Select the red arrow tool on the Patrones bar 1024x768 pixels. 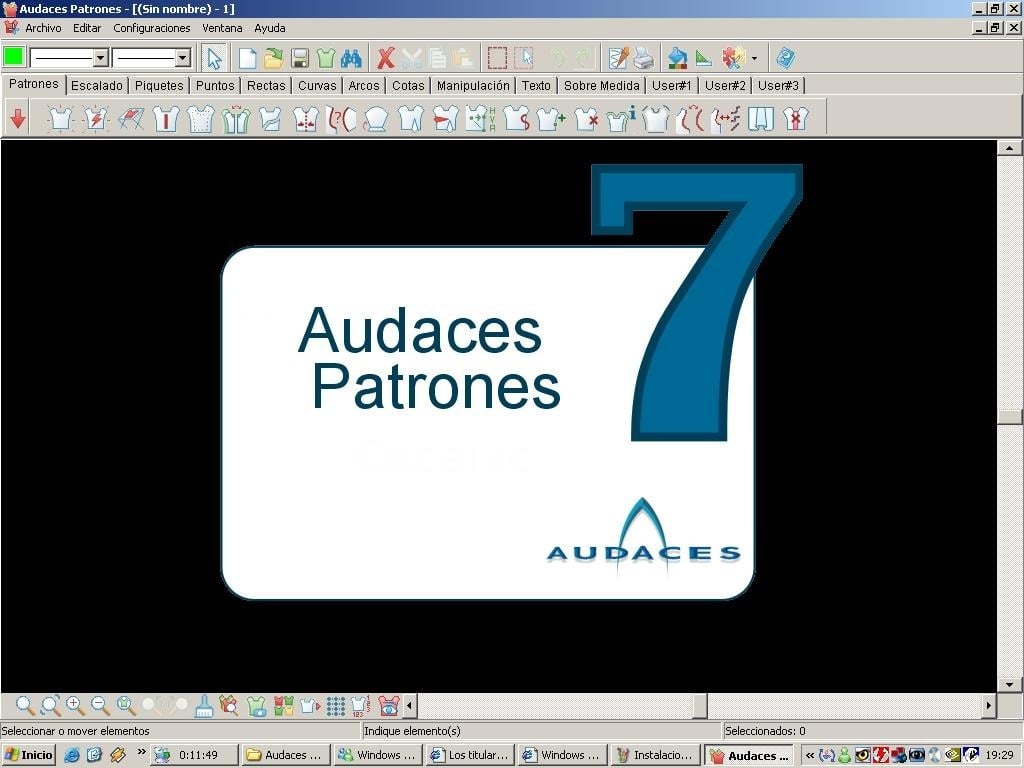(x=17, y=118)
